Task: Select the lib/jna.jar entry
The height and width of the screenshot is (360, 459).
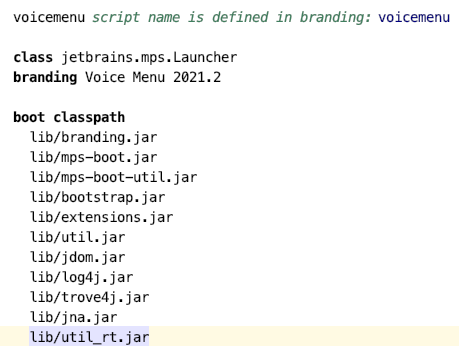Action: [x=73, y=317]
